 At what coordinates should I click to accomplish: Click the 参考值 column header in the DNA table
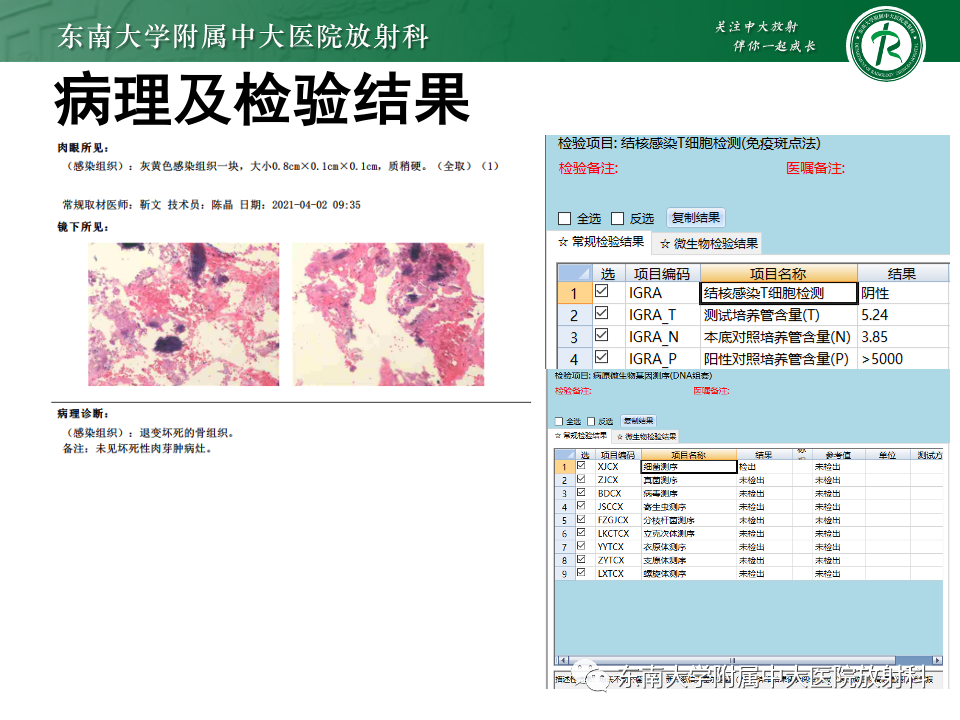(839, 455)
